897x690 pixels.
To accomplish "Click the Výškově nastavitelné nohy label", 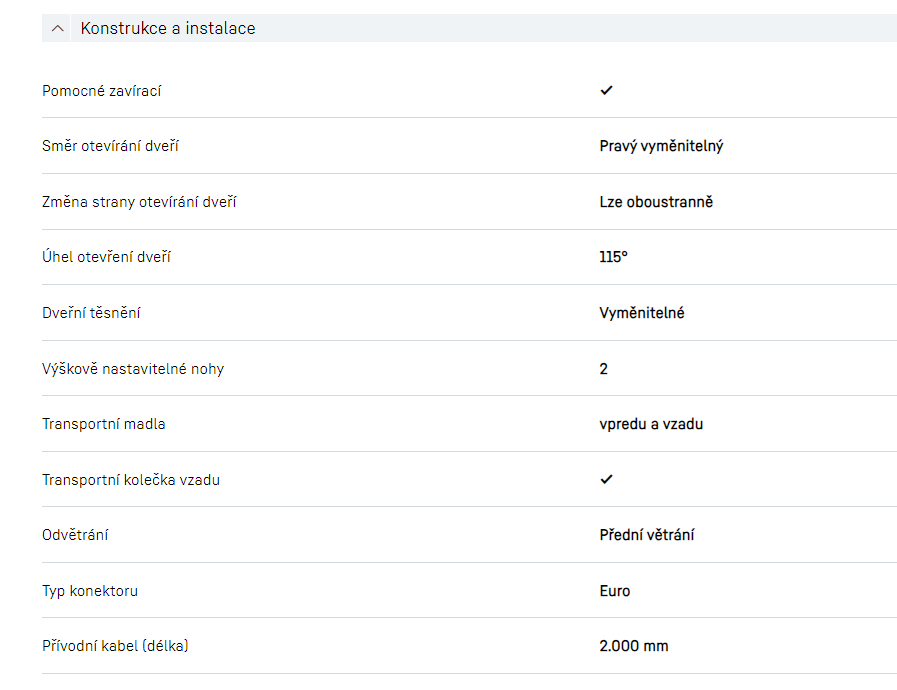I will [133, 369].
